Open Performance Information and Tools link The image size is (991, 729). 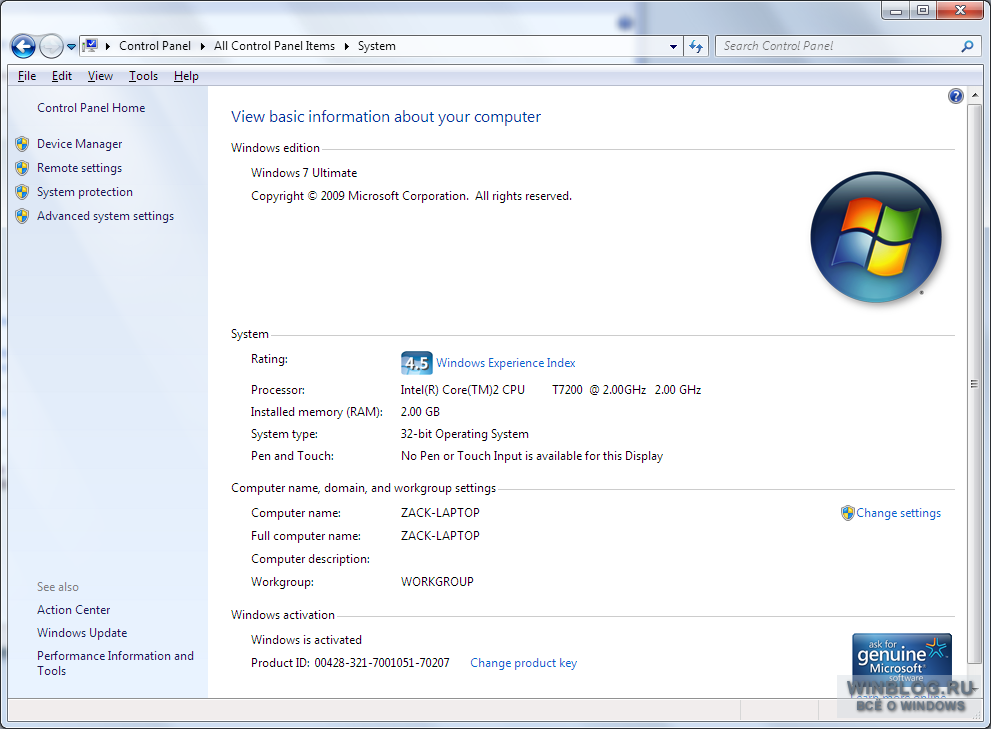tap(116, 663)
